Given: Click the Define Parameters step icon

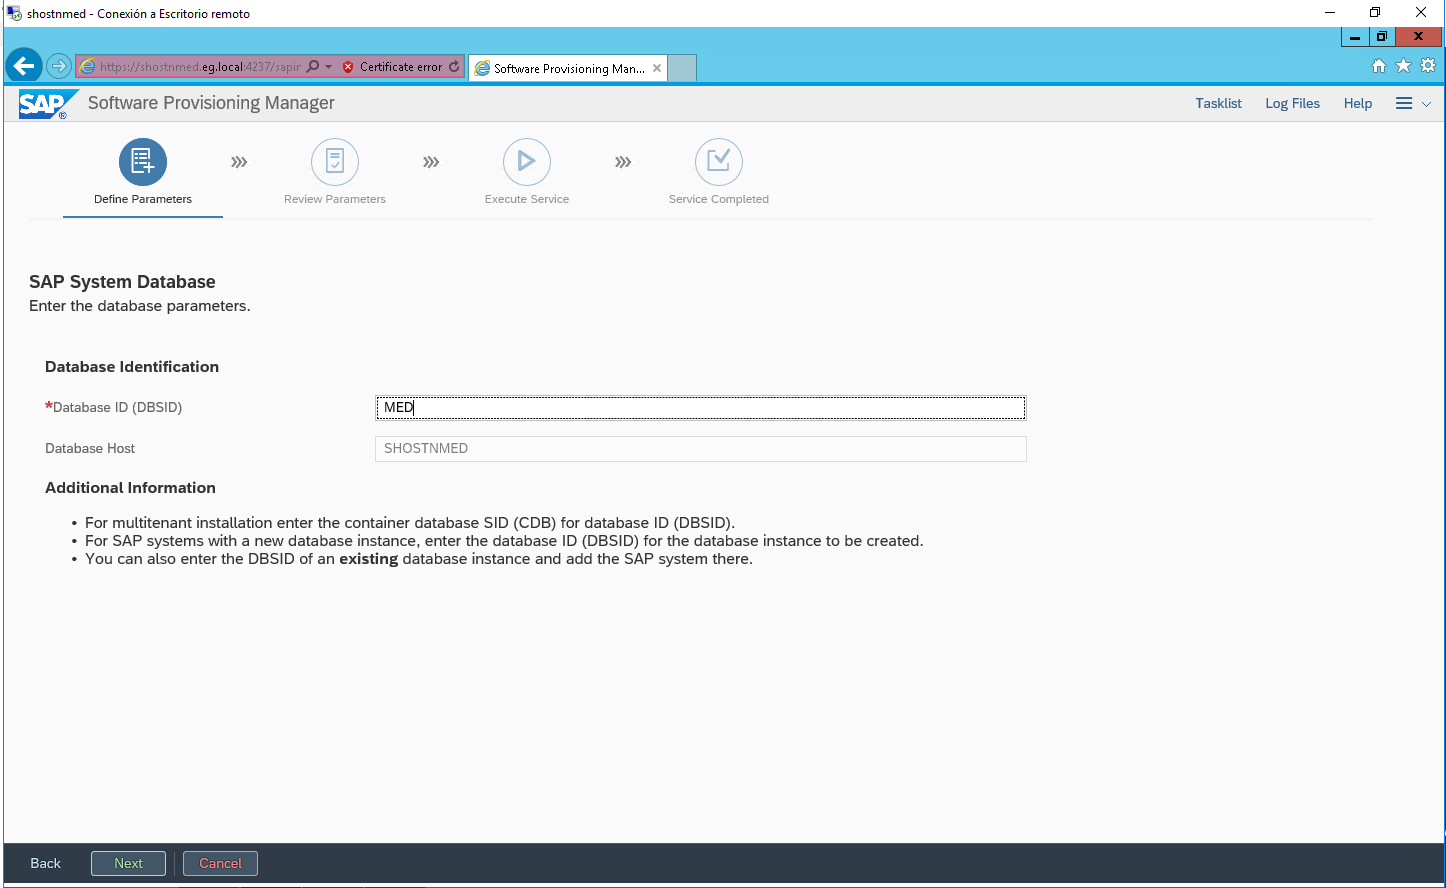Looking at the screenshot, I should [x=143, y=162].
